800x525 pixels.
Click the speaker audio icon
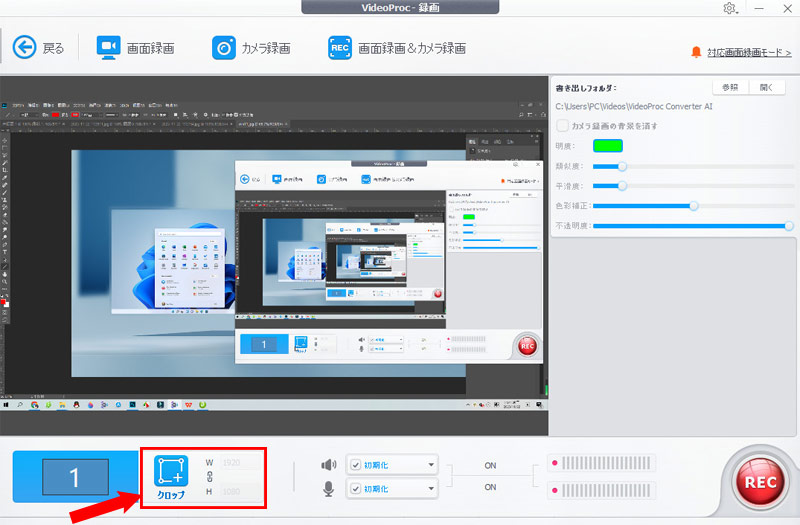coord(329,465)
